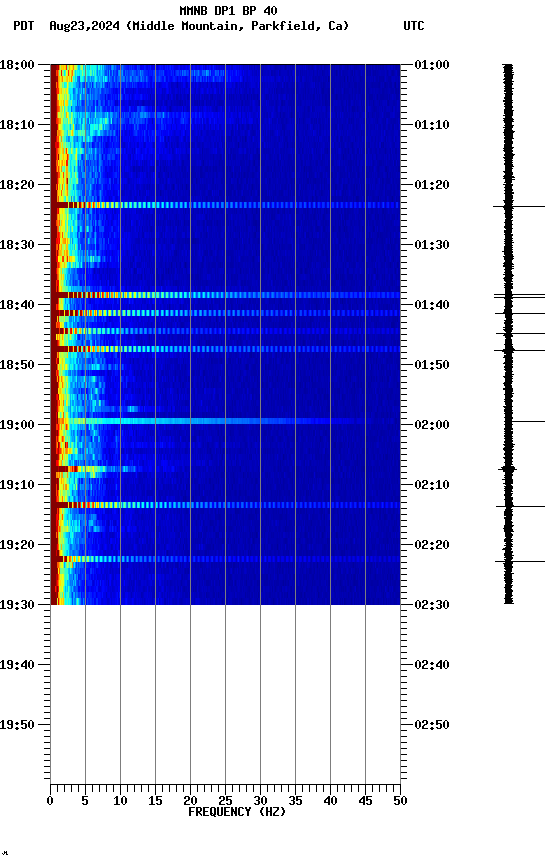Click the 02:50 UTC time label
Image resolution: width=552 pixels, height=864 pixels.
432,725
